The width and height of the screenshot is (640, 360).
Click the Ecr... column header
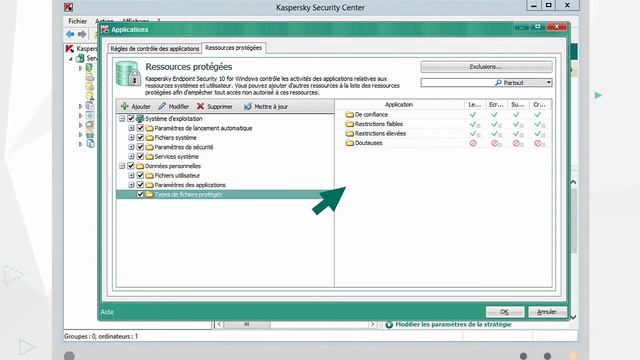click(496, 105)
